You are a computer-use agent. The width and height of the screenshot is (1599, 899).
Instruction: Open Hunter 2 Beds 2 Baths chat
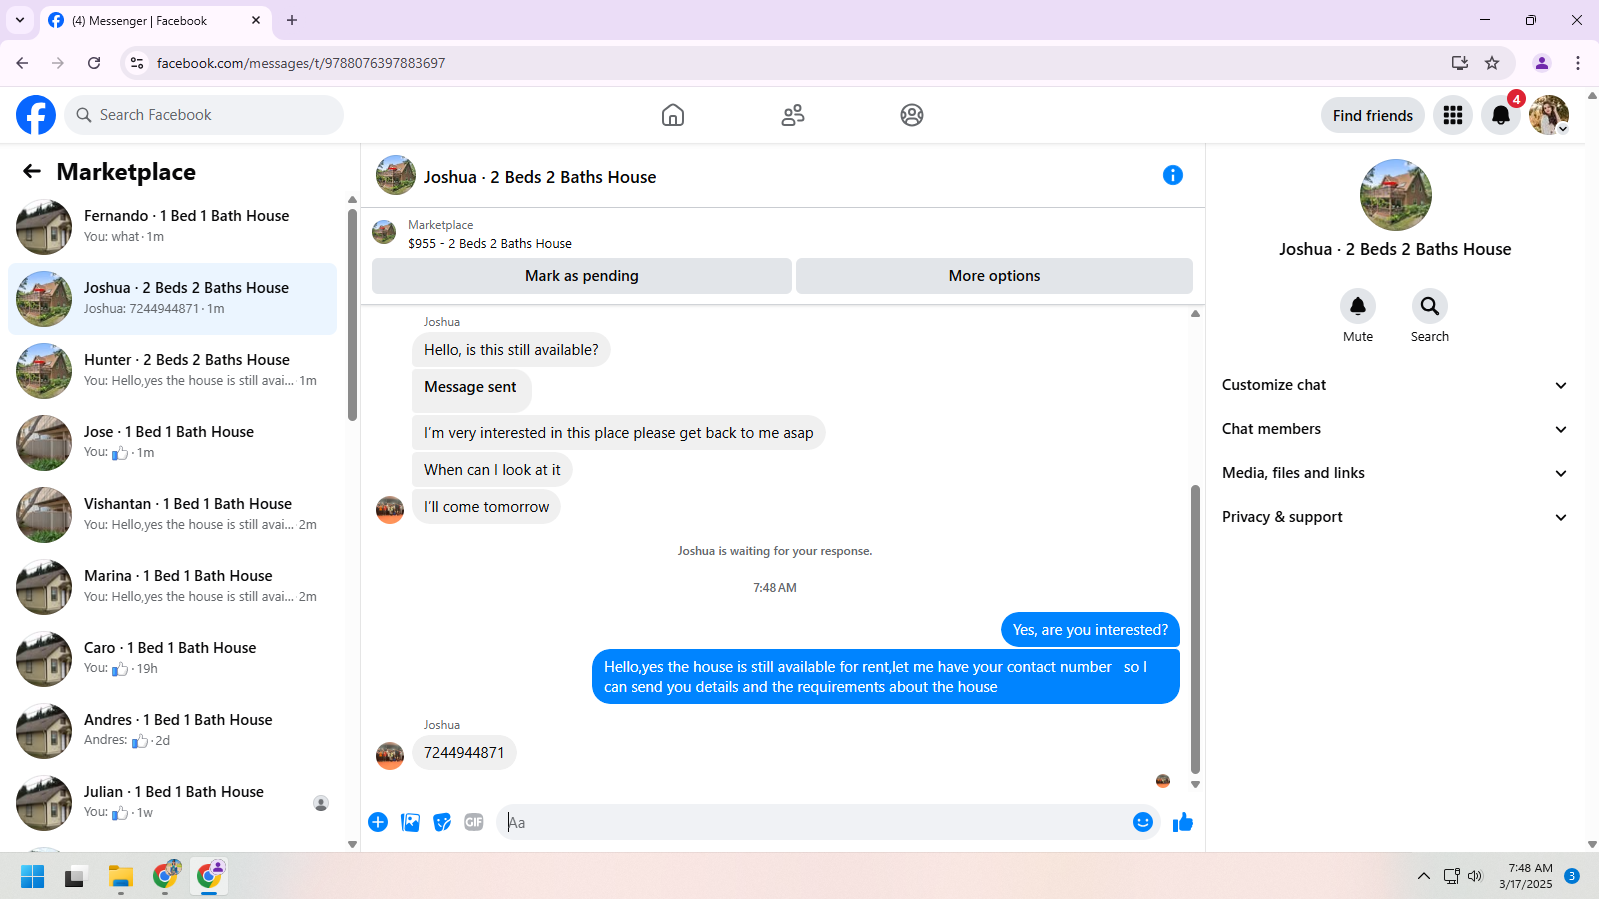172,371
